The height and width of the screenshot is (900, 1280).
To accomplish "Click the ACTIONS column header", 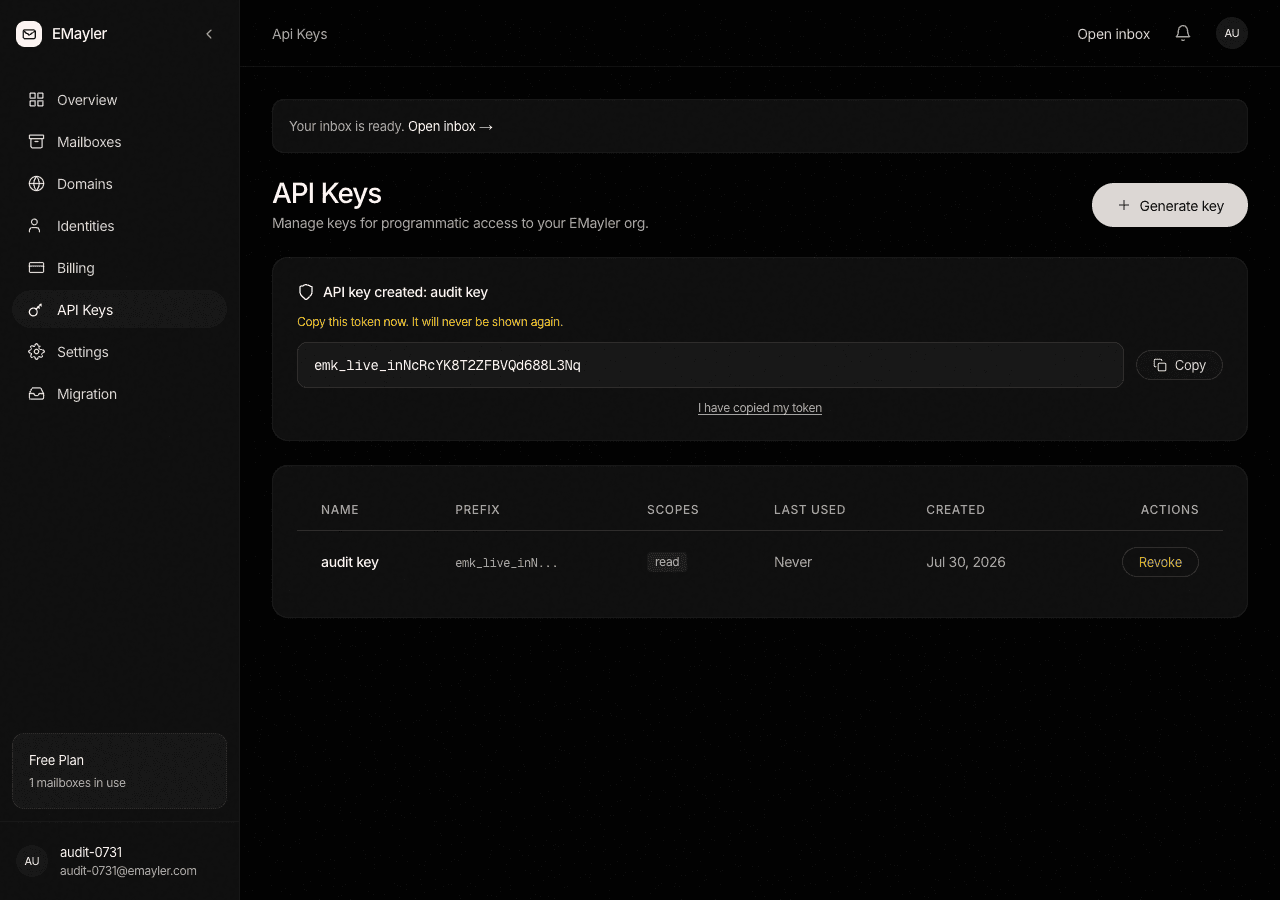I will (x=1170, y=510).
